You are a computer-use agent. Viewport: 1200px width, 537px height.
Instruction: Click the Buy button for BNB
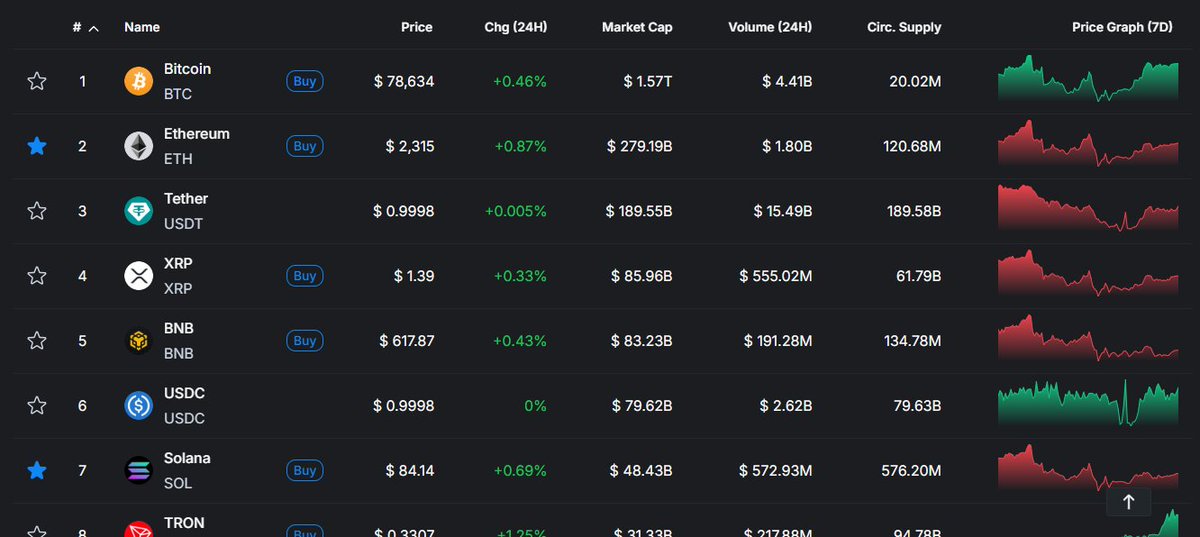(x=305, y=341)
